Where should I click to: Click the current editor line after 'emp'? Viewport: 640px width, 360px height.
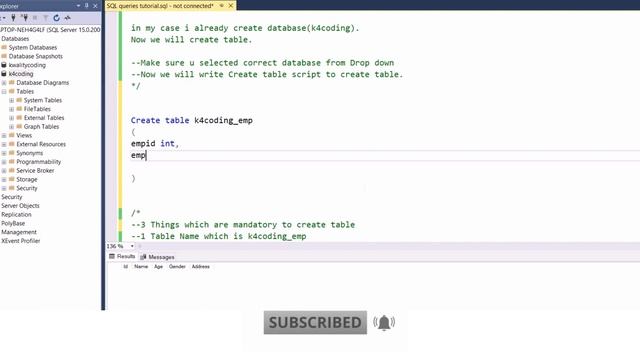(385, 155)
